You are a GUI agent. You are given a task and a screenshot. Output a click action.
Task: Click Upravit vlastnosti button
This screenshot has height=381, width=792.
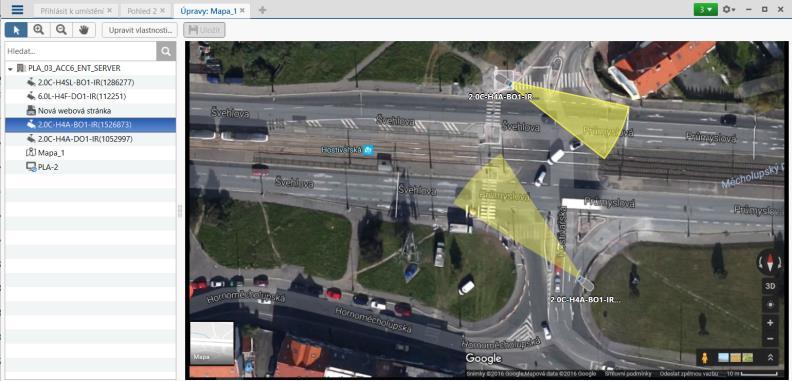point(140,30)
